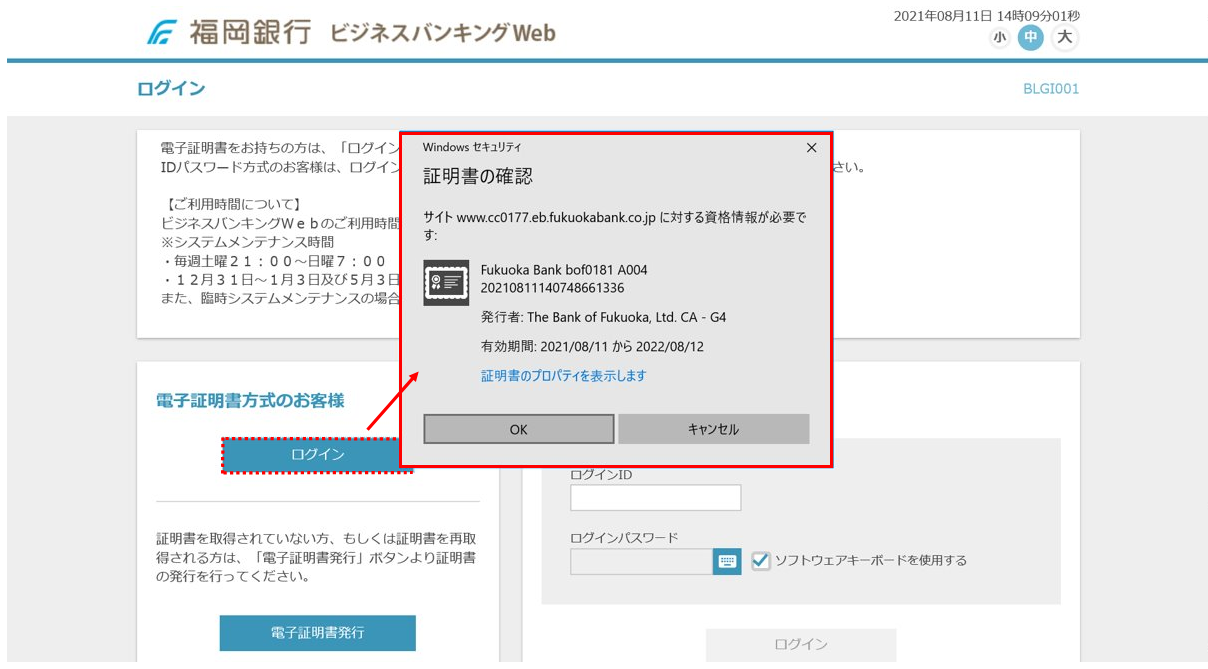
Task: Select certificate Fukuoka Bank bof0181 A004
Action: [564, 270]
